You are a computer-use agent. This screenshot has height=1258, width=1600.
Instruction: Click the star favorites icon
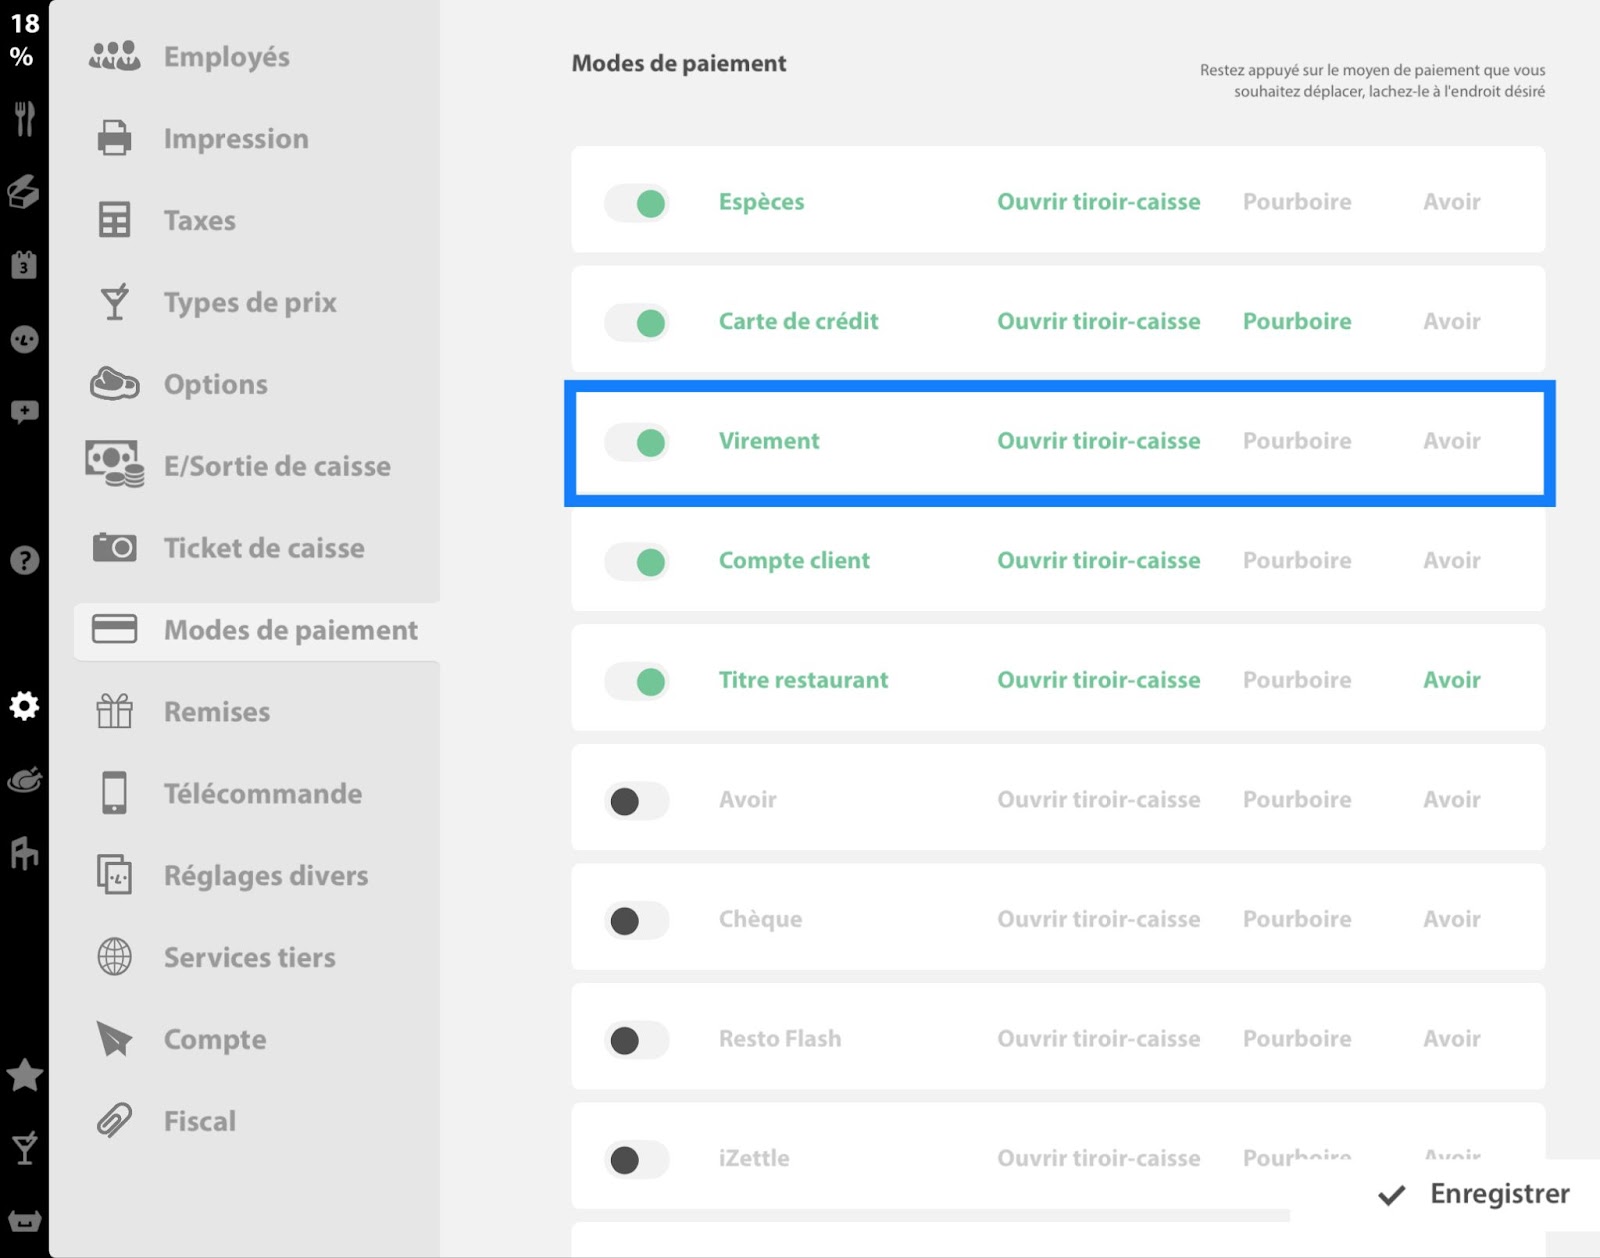pyautogui.click(x=24, y=1075)
